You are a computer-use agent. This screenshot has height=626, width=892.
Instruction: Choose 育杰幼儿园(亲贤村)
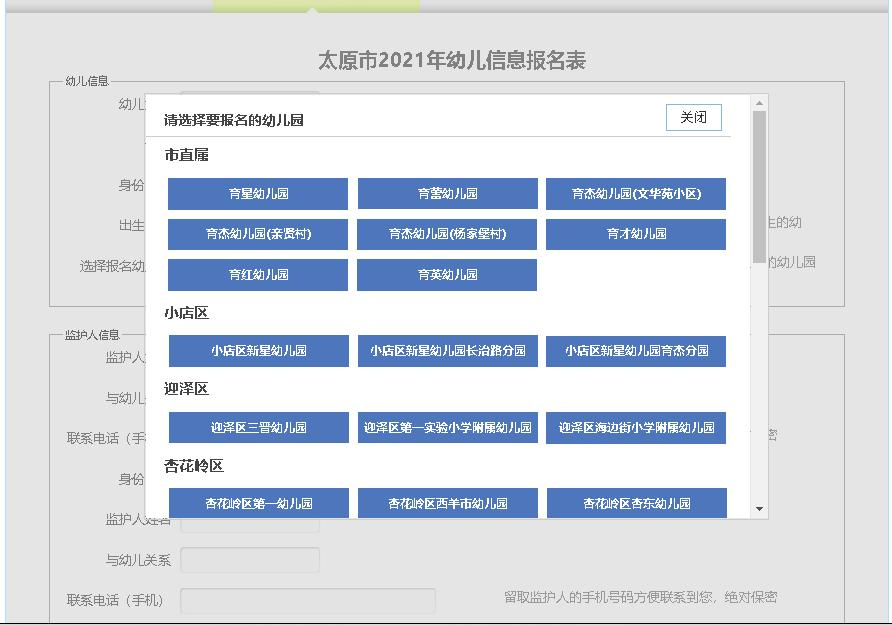pyautogui.click(x=257, y=234)
